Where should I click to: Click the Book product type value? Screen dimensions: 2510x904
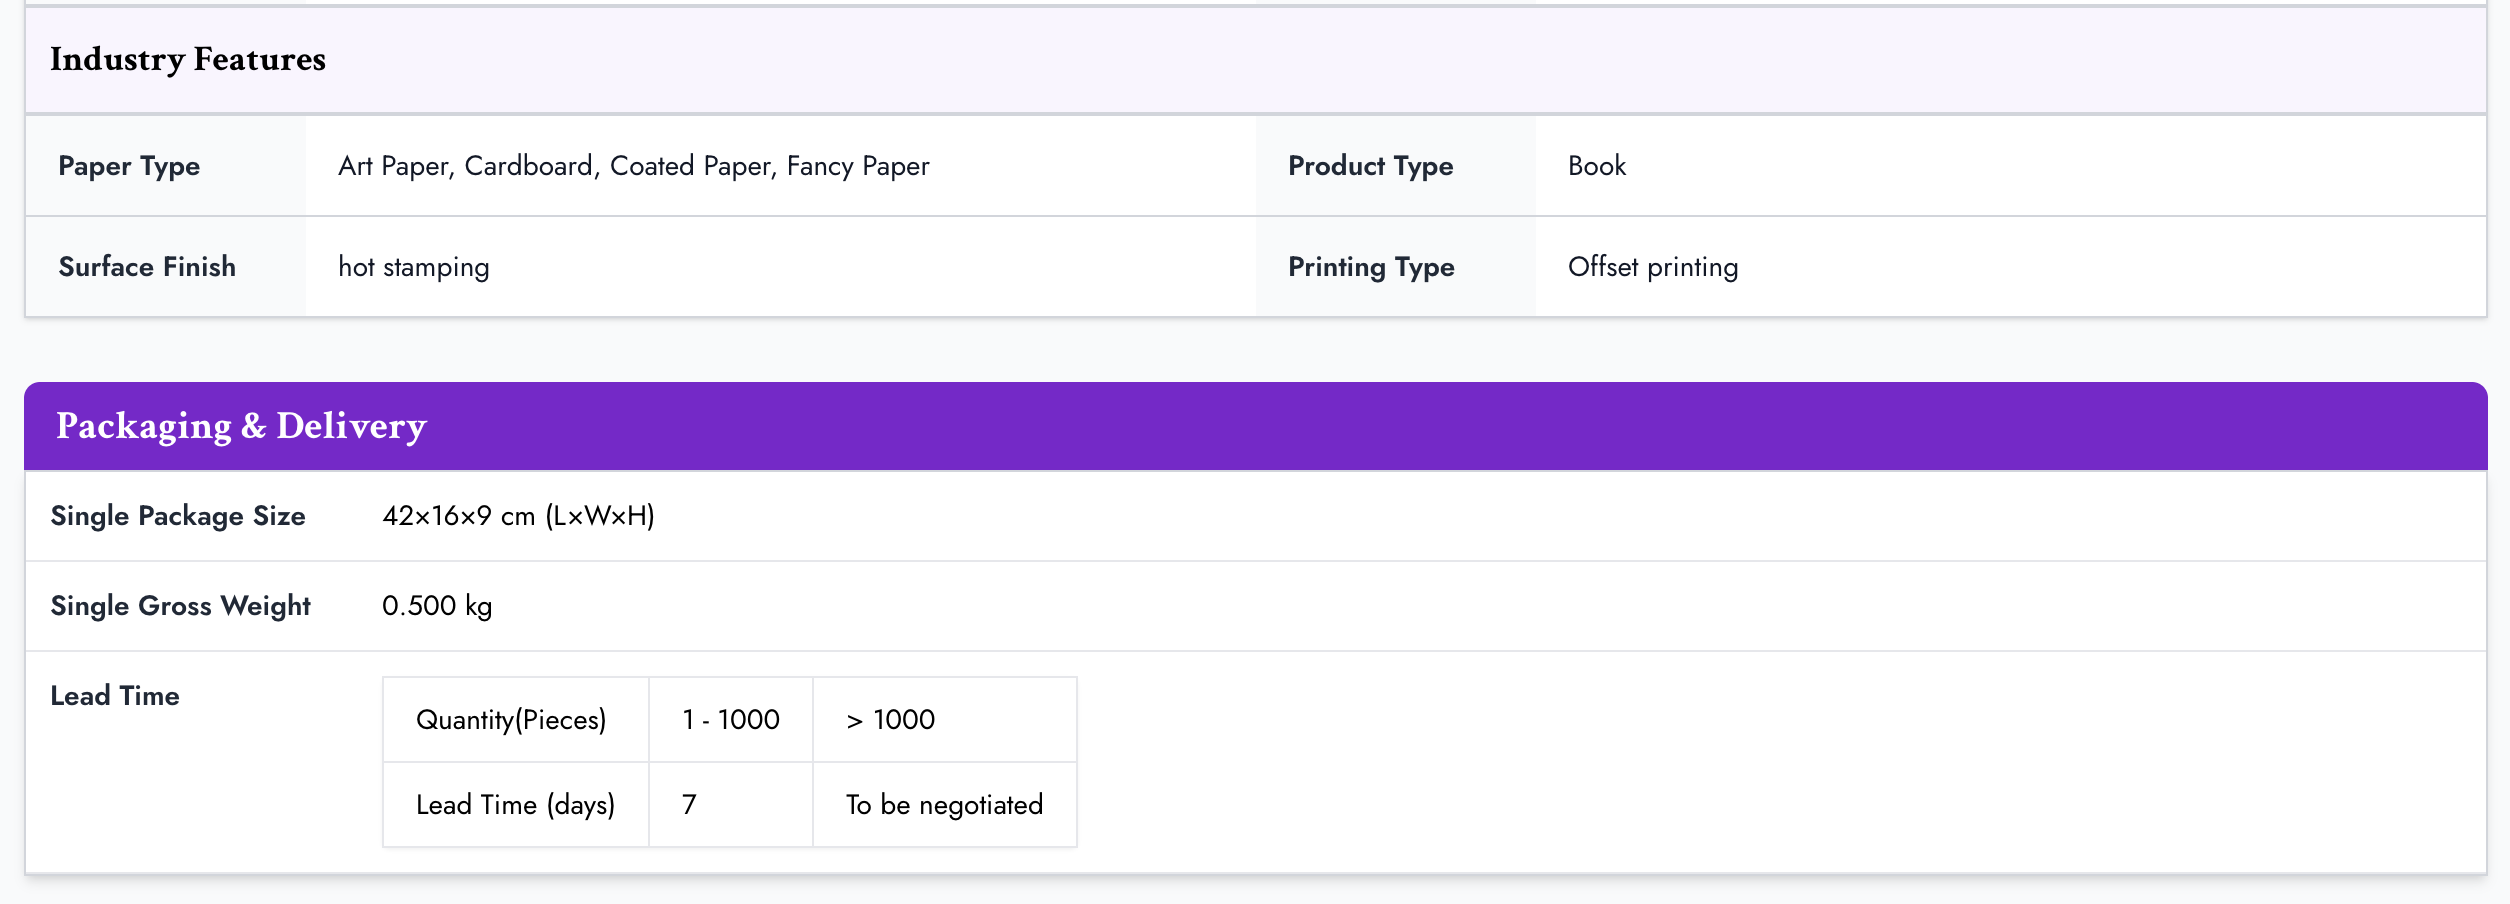1596,166
